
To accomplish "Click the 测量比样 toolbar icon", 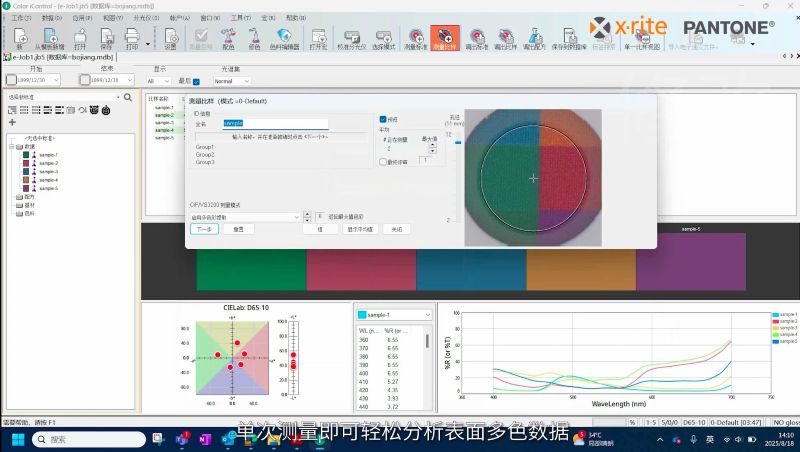I will 444,39.
